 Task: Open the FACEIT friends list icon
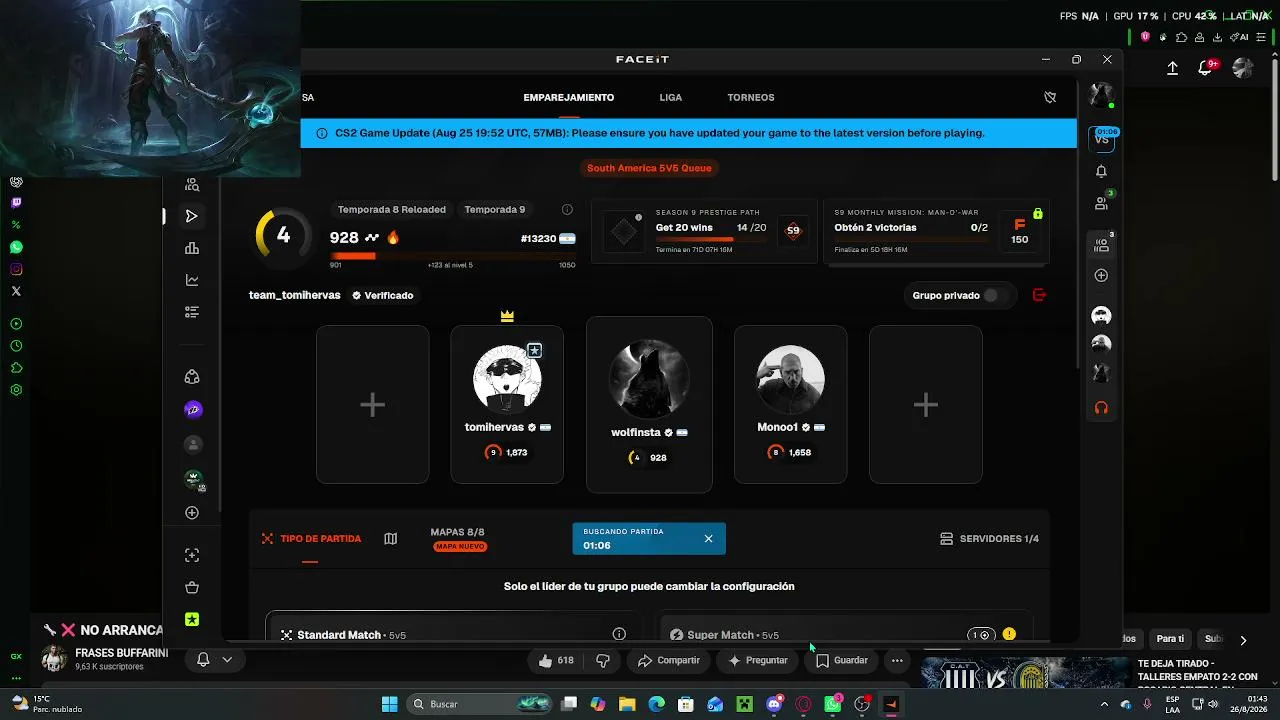pyautogui.click(x=1101, y=203)
